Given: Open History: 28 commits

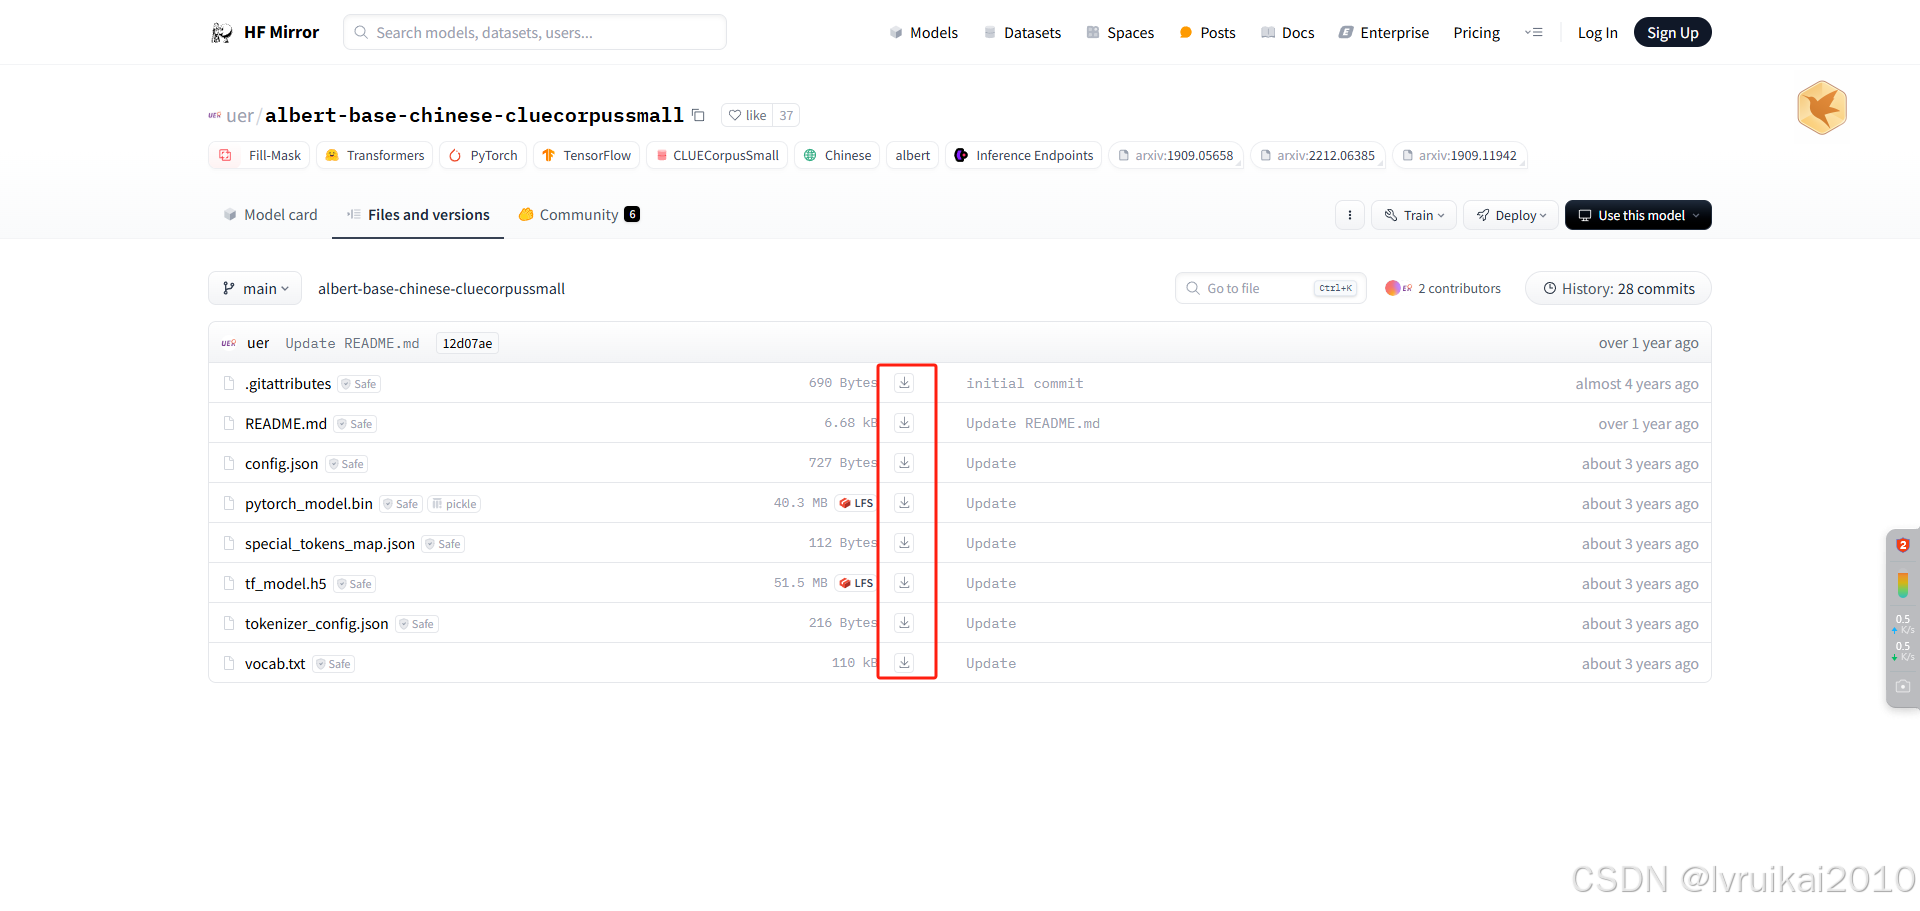Looking at the screenshot, I should click(1618, 288).
